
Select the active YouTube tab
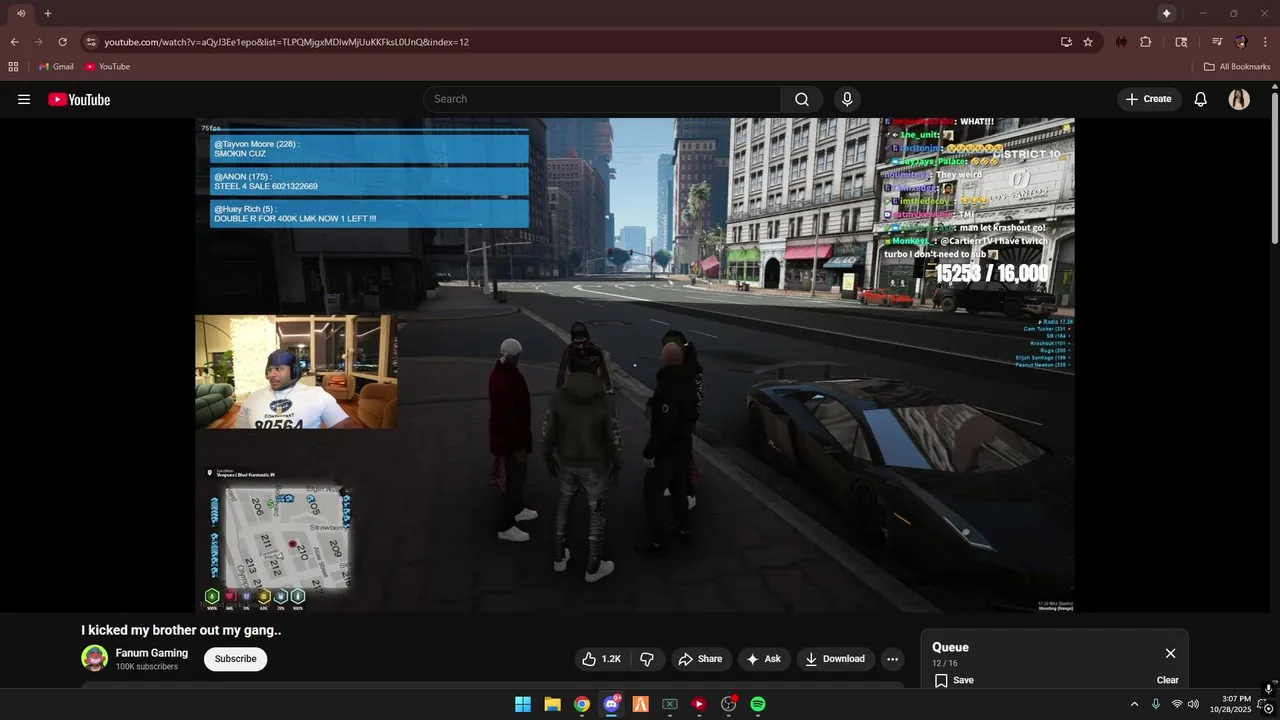(x=20, y=13)
